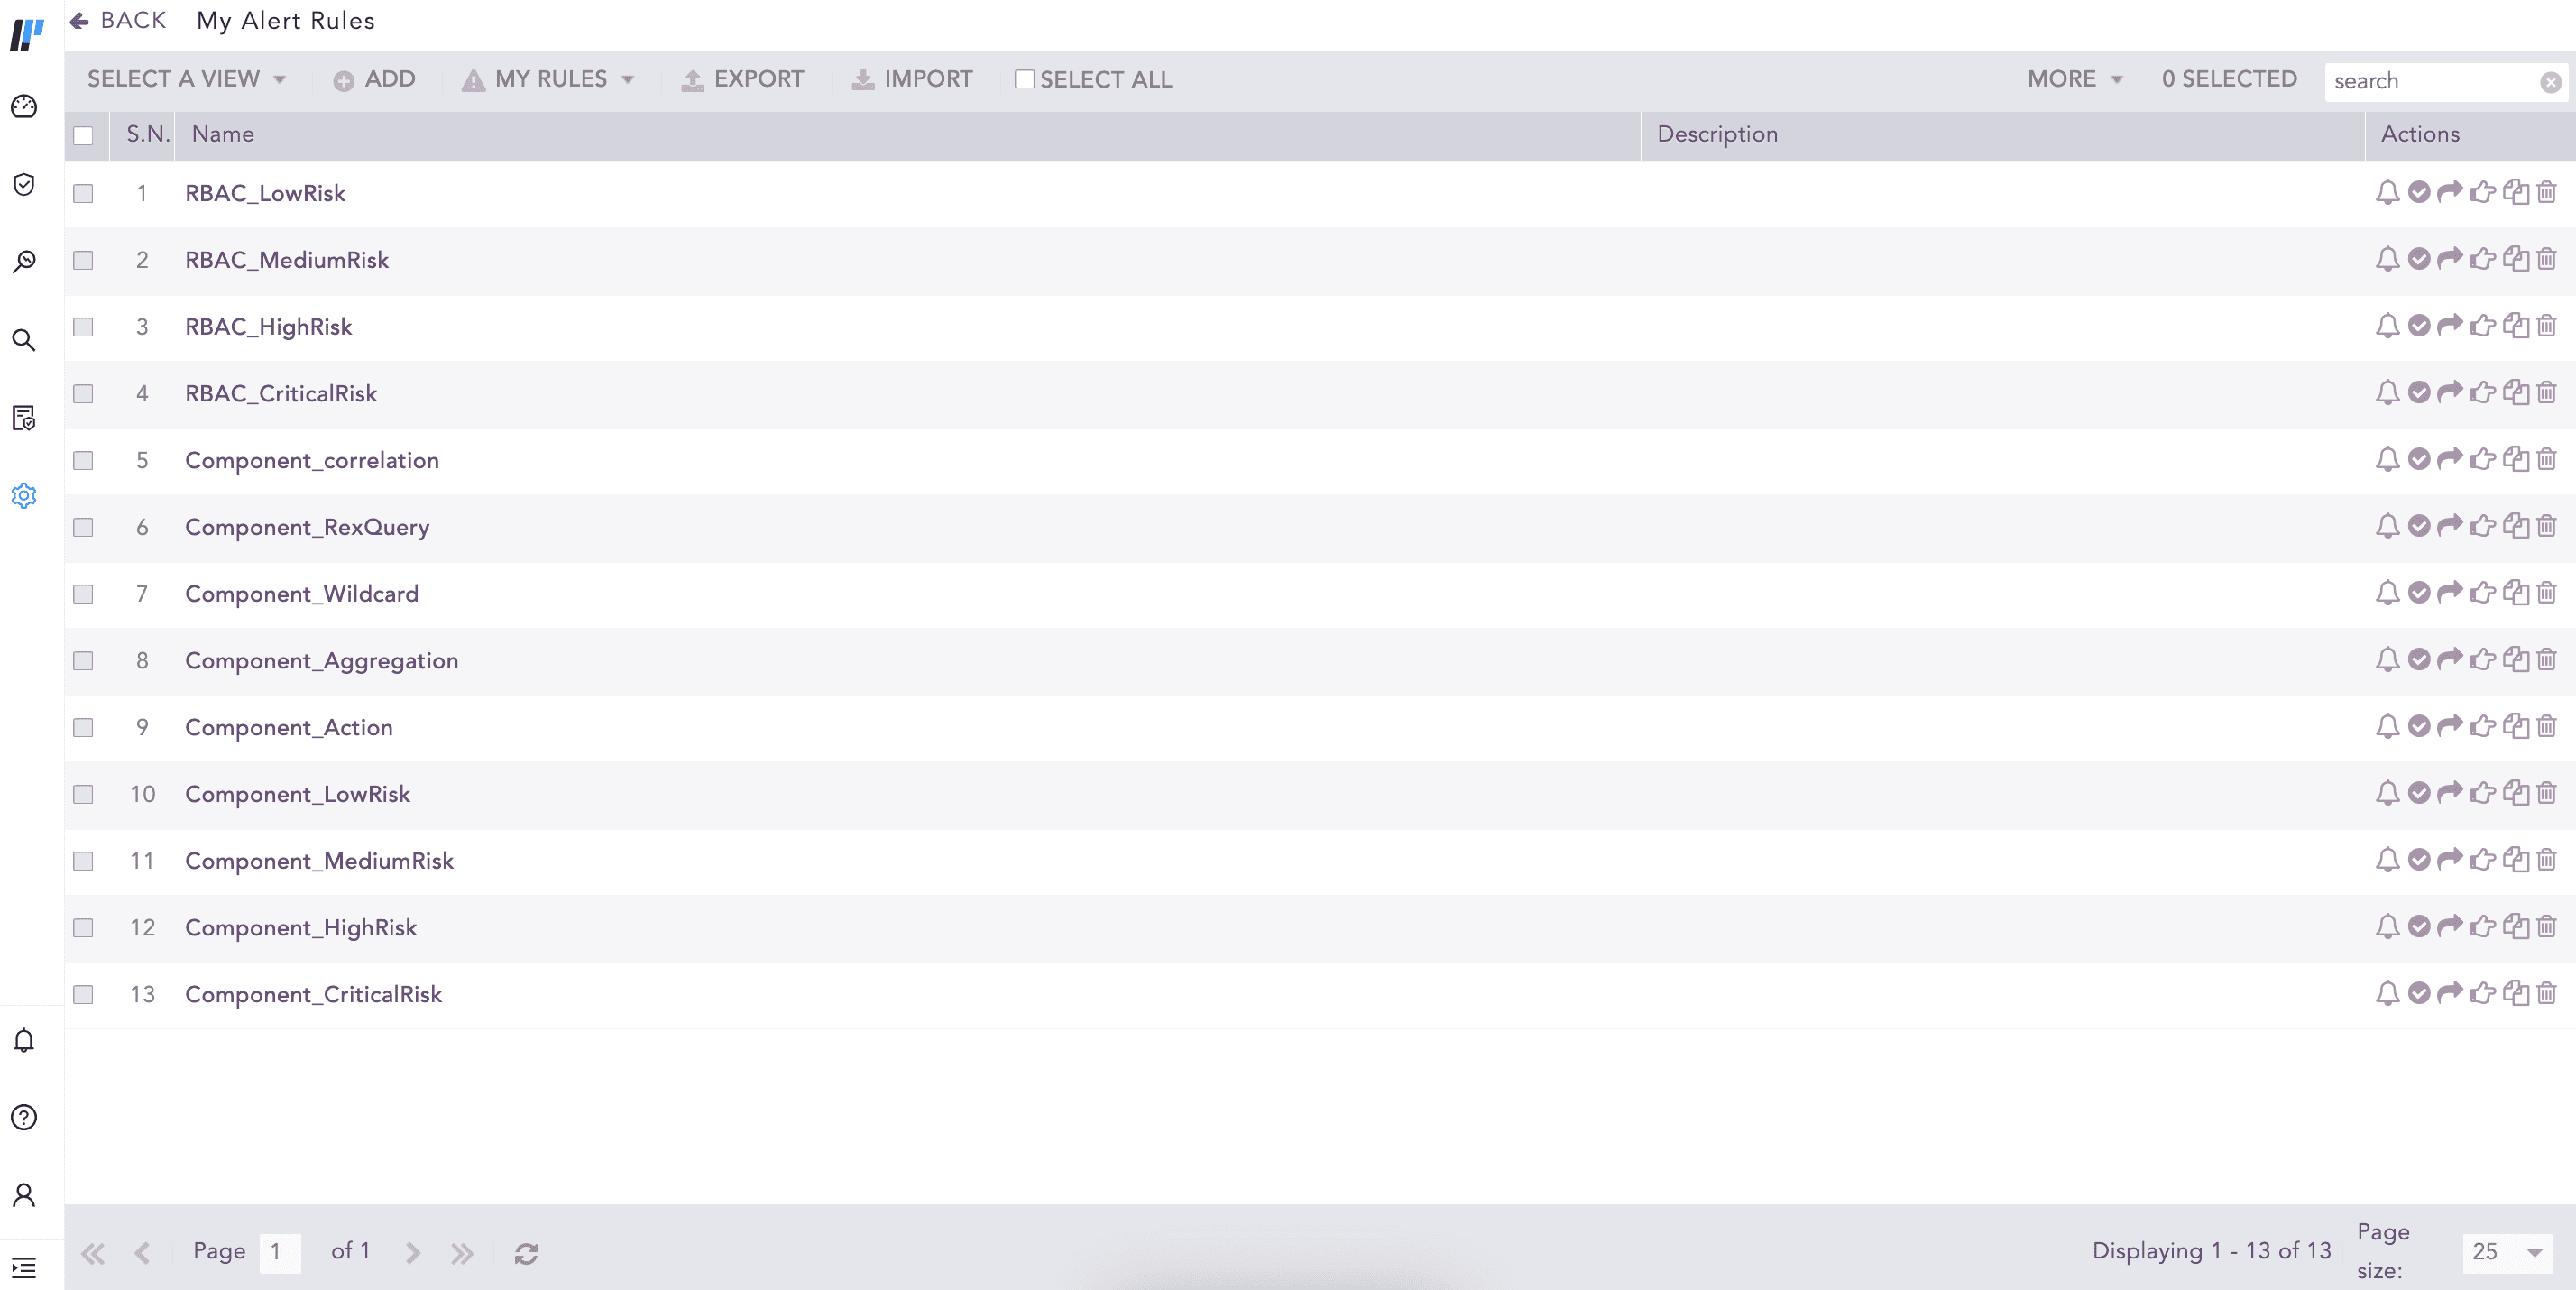Open Settings via the gear icon

click(23, 496)
